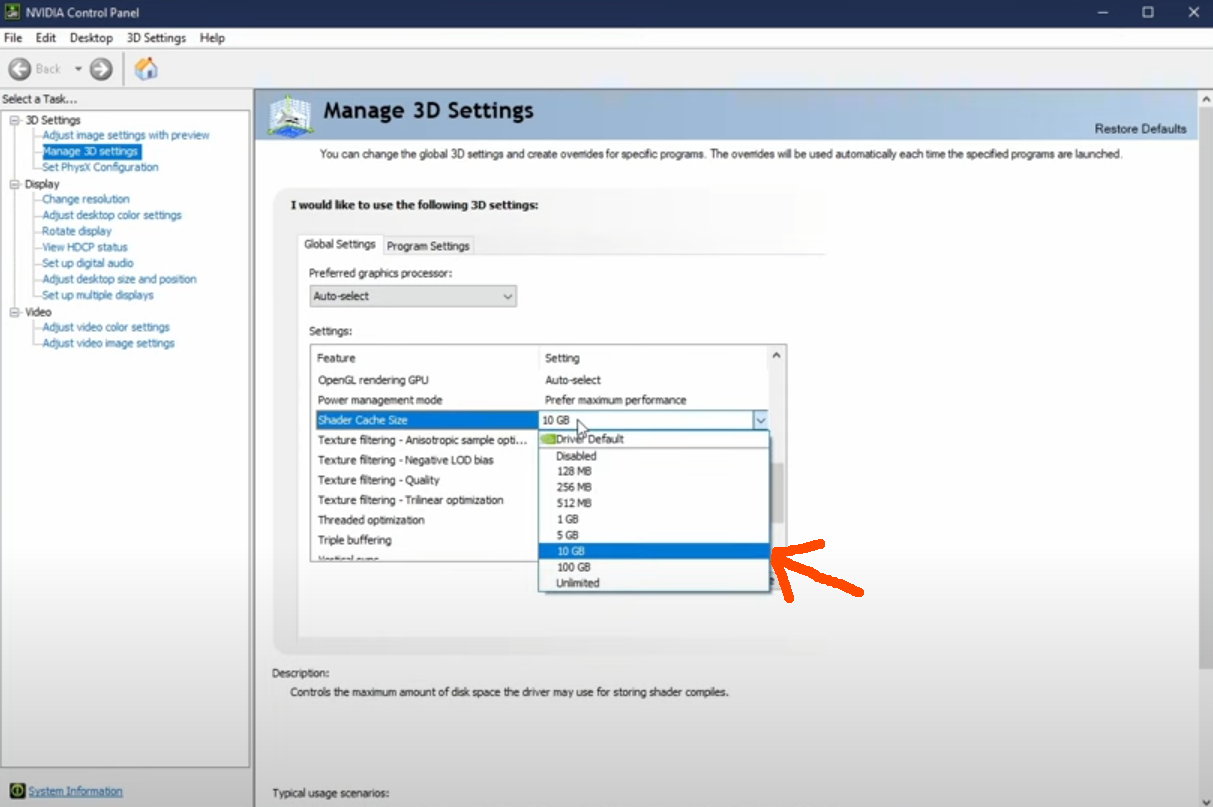The height and width of the screenshot is (807, 1213).
Task: Open the Edit menu
Action: pos(46,38)
